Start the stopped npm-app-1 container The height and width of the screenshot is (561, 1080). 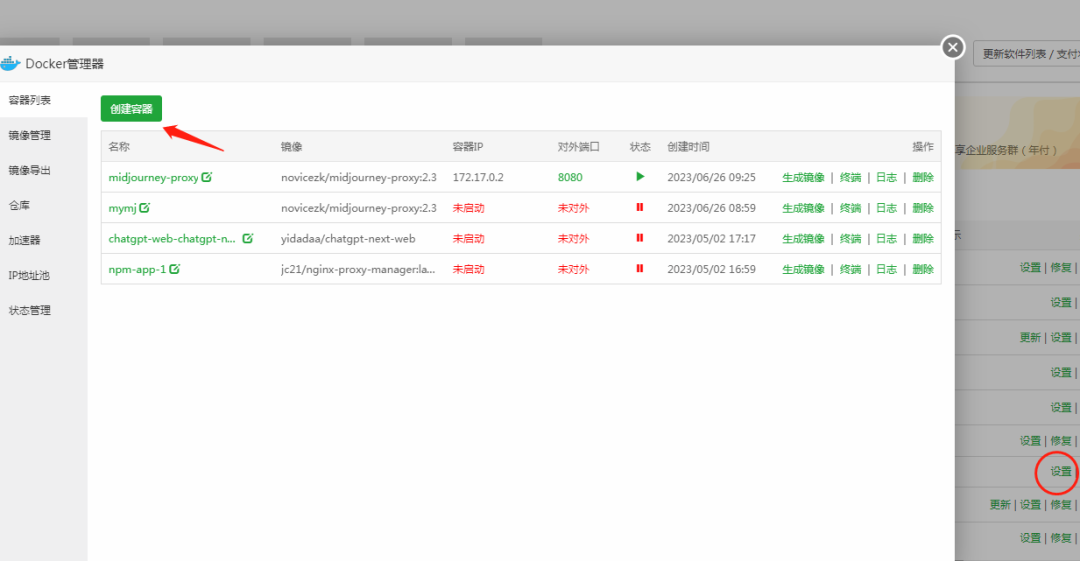(x=640, y=268)
